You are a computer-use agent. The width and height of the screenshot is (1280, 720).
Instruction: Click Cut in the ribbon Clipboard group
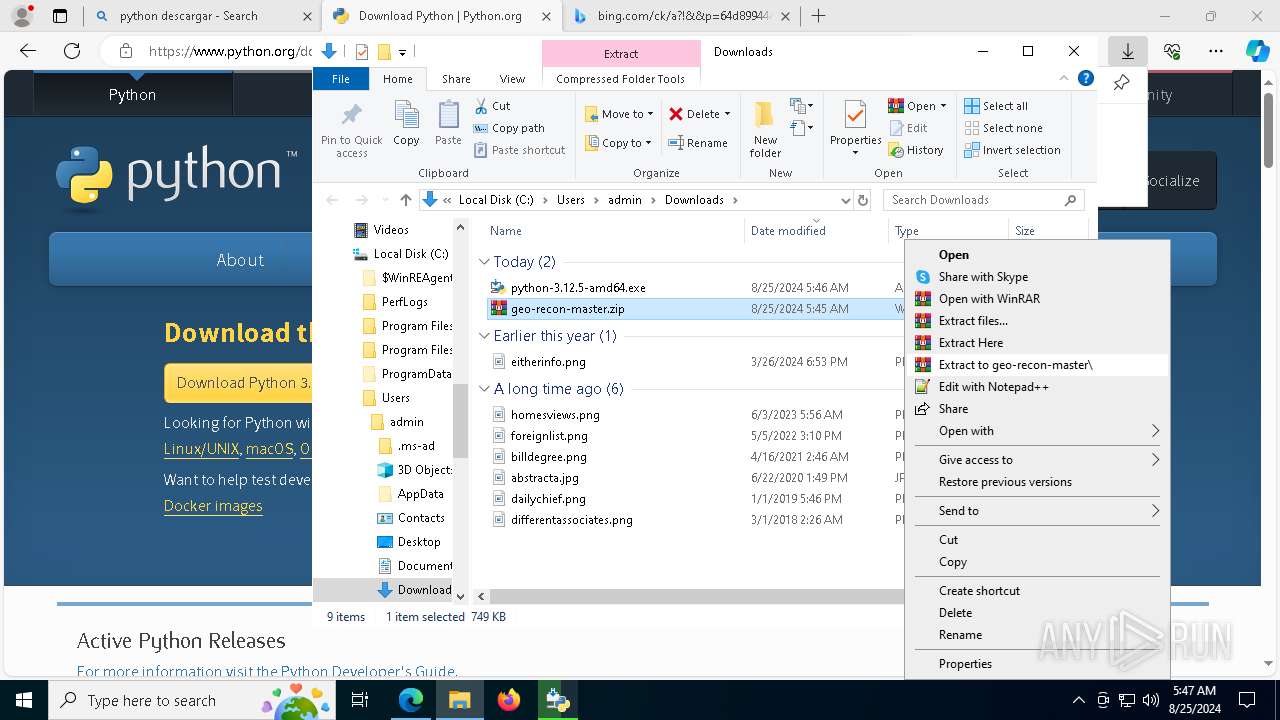[x=492, y=106]
